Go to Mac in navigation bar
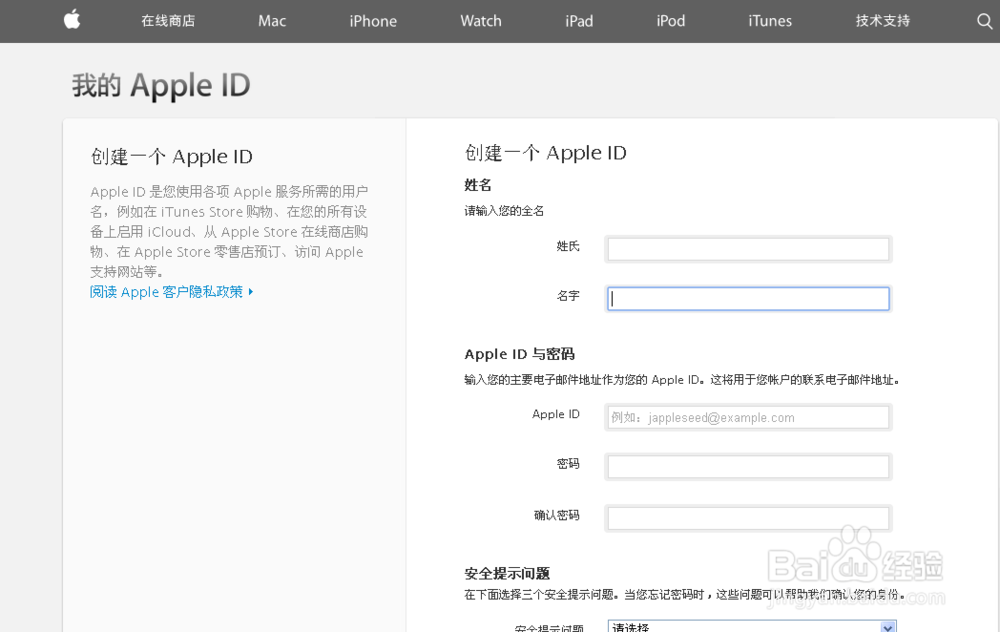Screen dimensions: 1000x632 coord(272,21)
